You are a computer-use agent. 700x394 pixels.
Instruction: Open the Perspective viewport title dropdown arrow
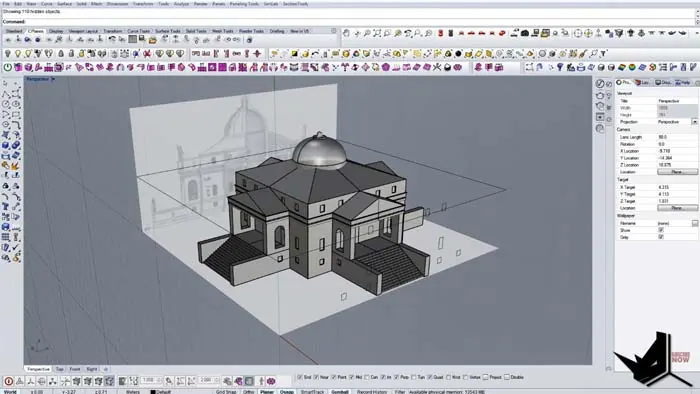pos(53,79)
